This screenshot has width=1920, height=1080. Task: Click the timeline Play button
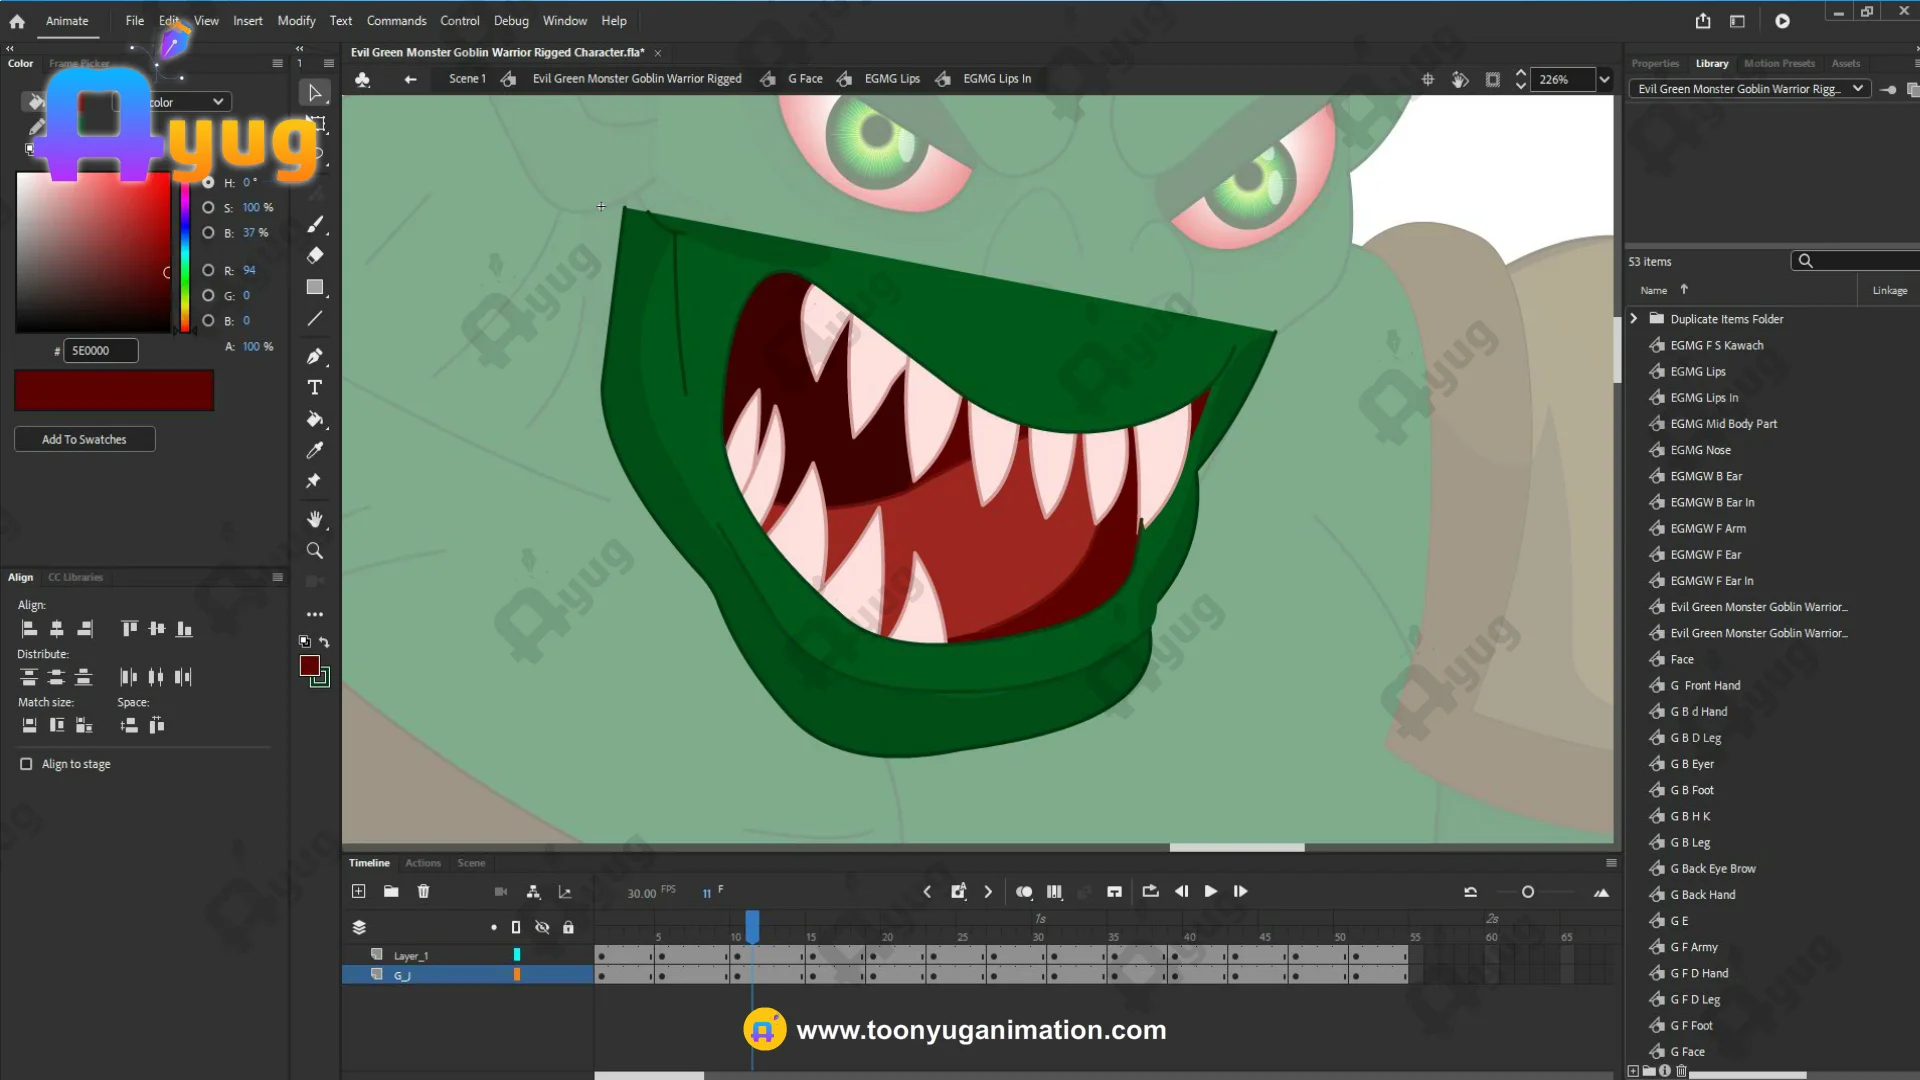pos(1210,891)
